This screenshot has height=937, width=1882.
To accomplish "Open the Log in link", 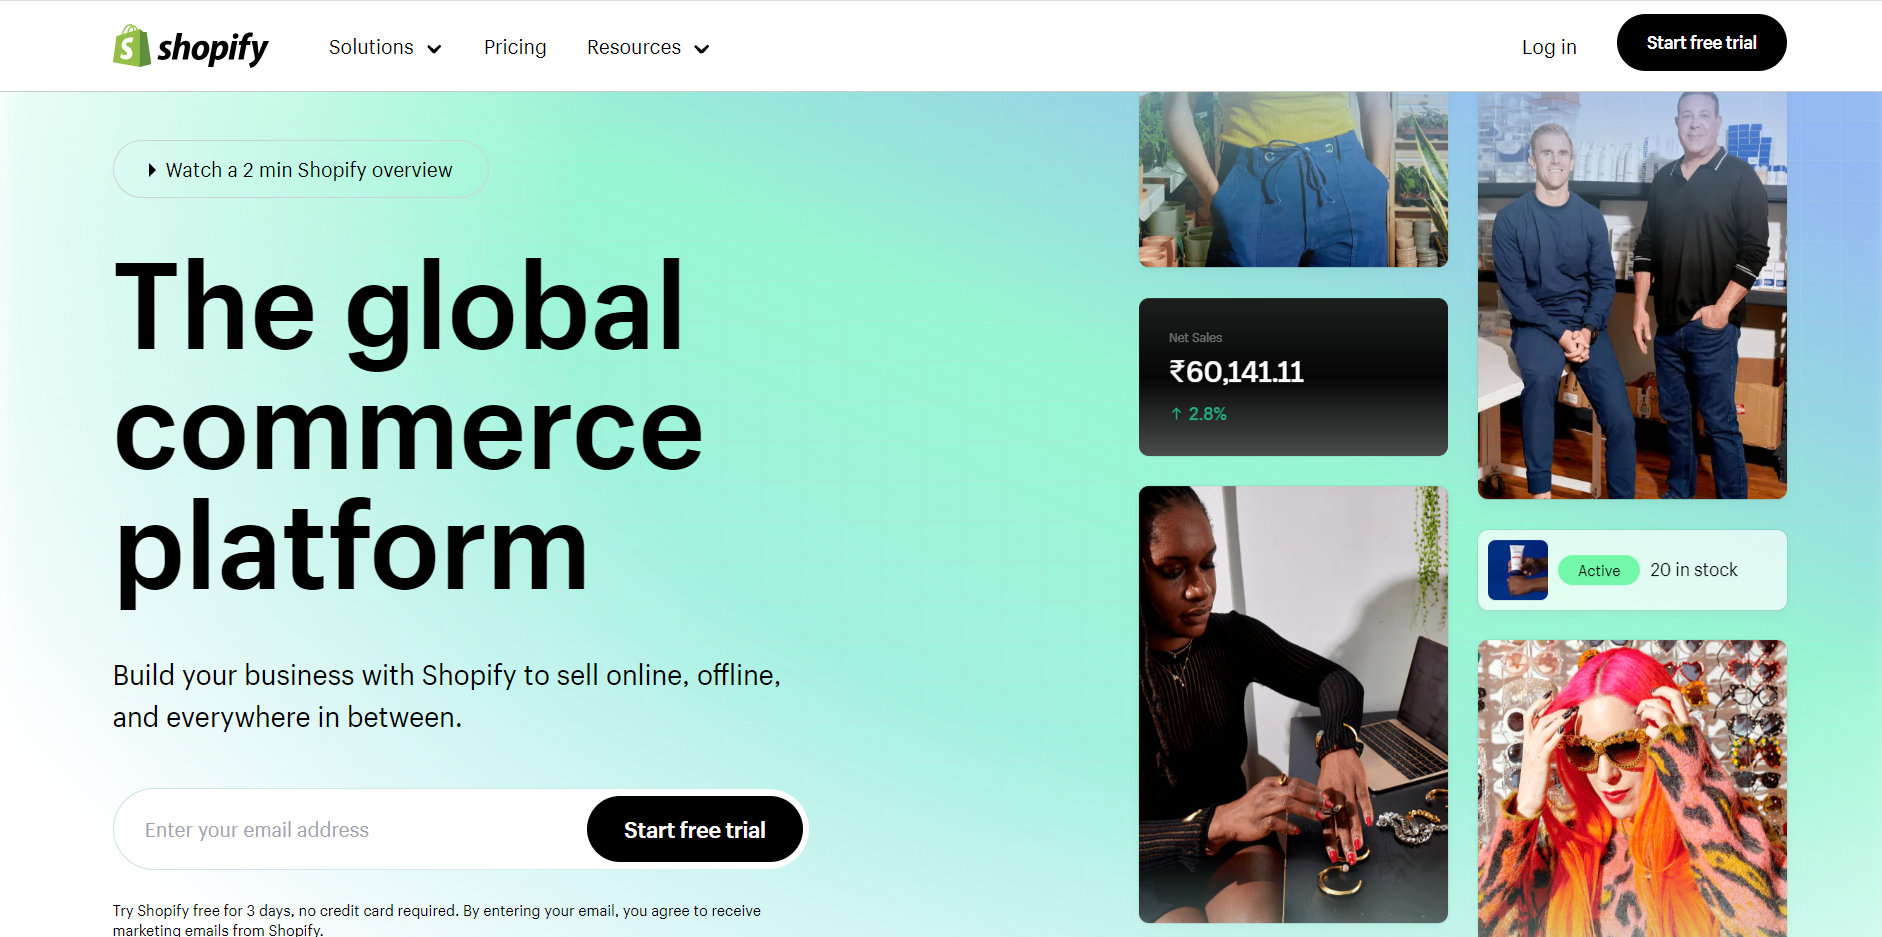I will coord(1549,47).
